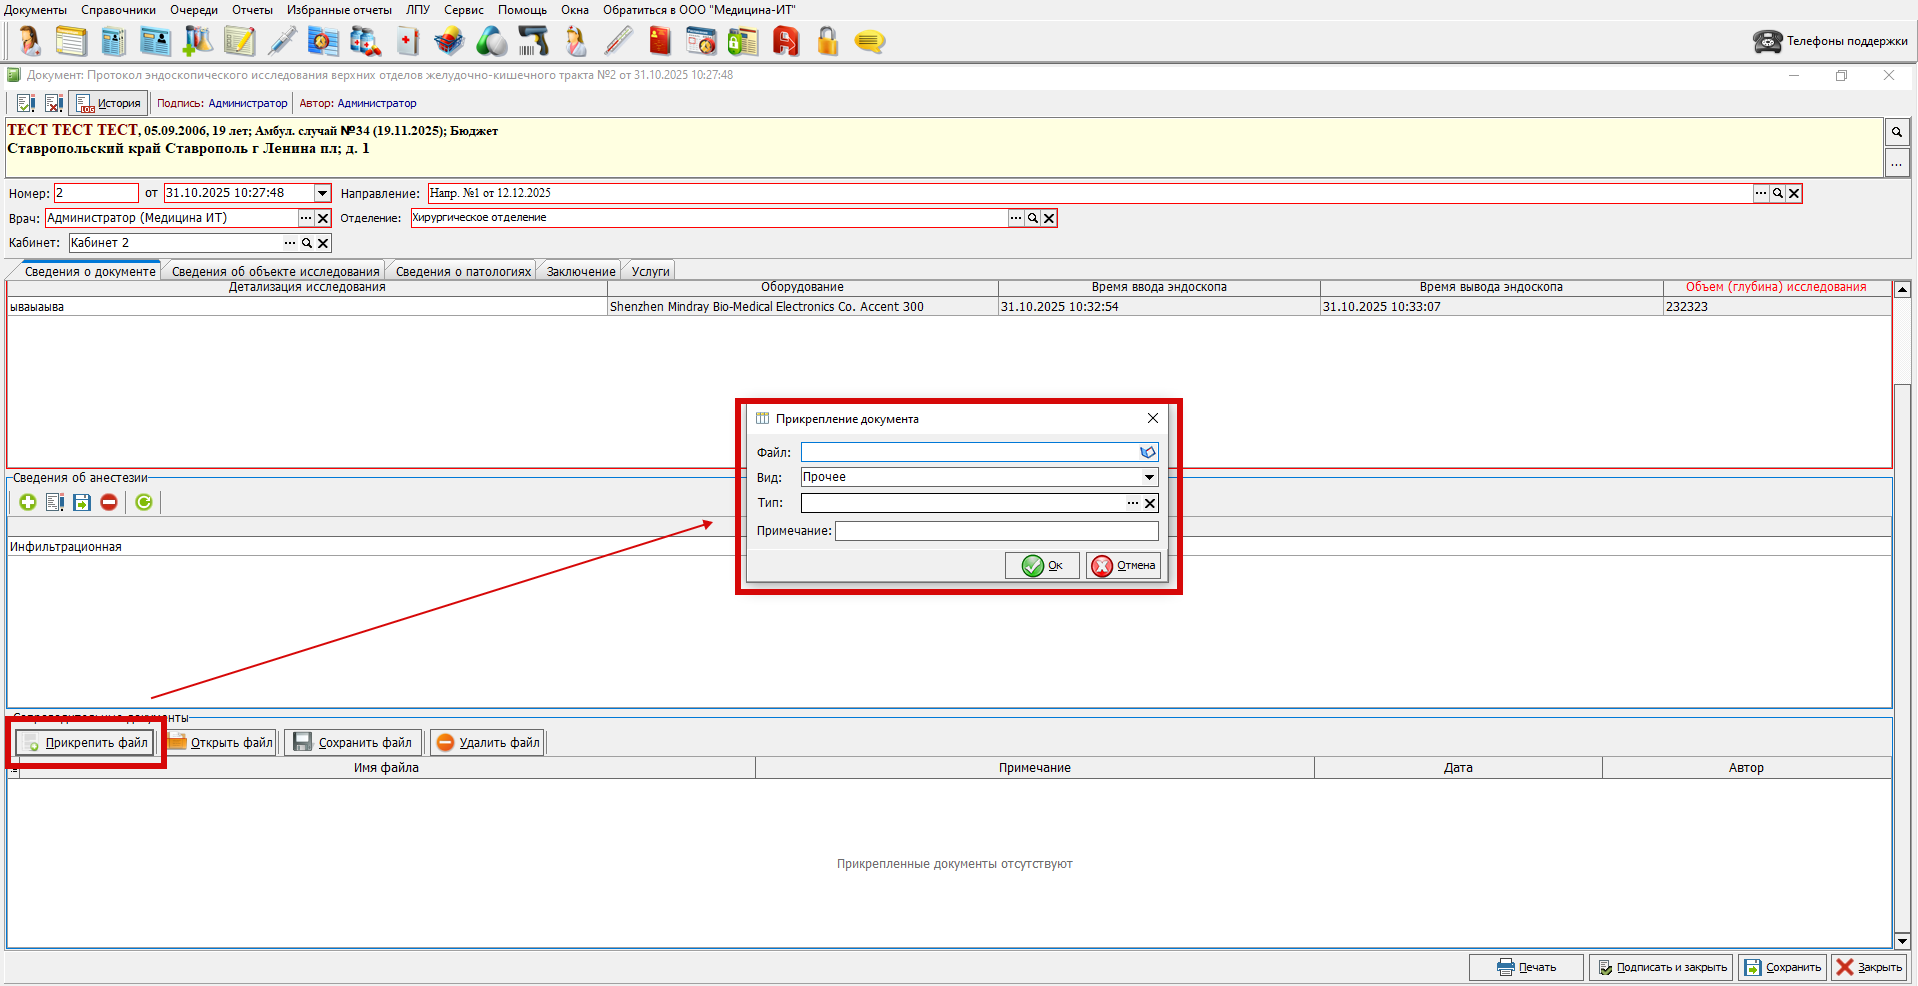Click the padlock icon in toolbar
The height and width of the screenshot is (986, 1918).
point(827,41)
